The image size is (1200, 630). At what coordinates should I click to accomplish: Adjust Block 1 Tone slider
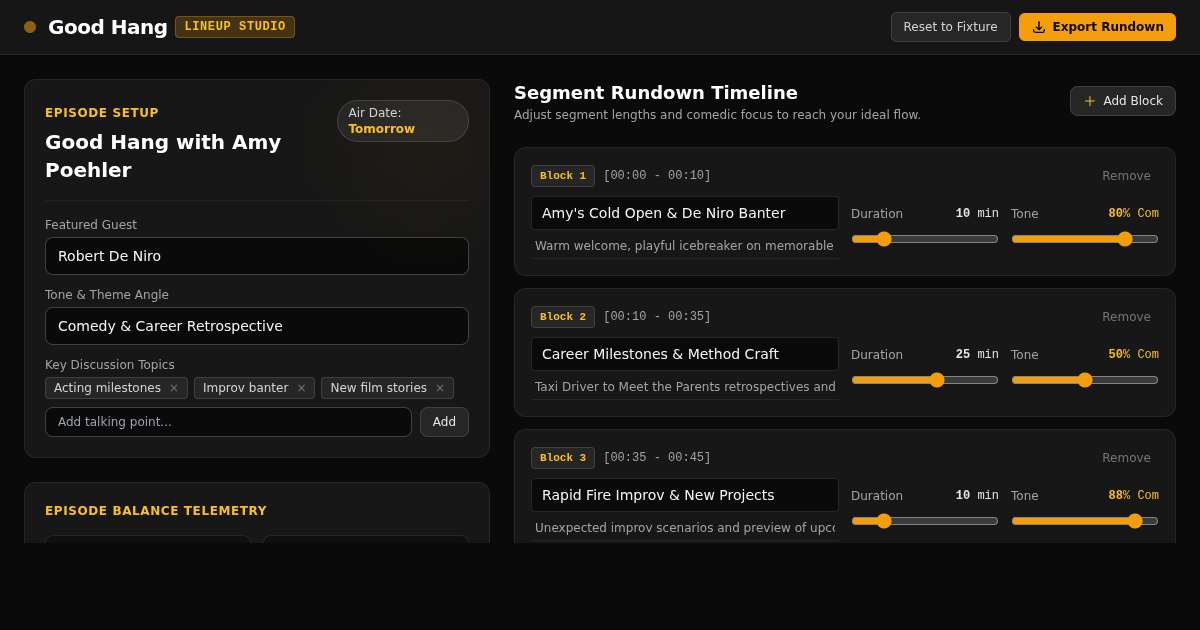coord(1085,239)
